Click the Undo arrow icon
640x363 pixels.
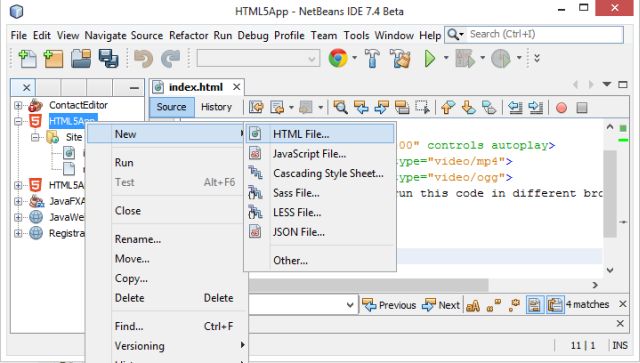[144, 59]
